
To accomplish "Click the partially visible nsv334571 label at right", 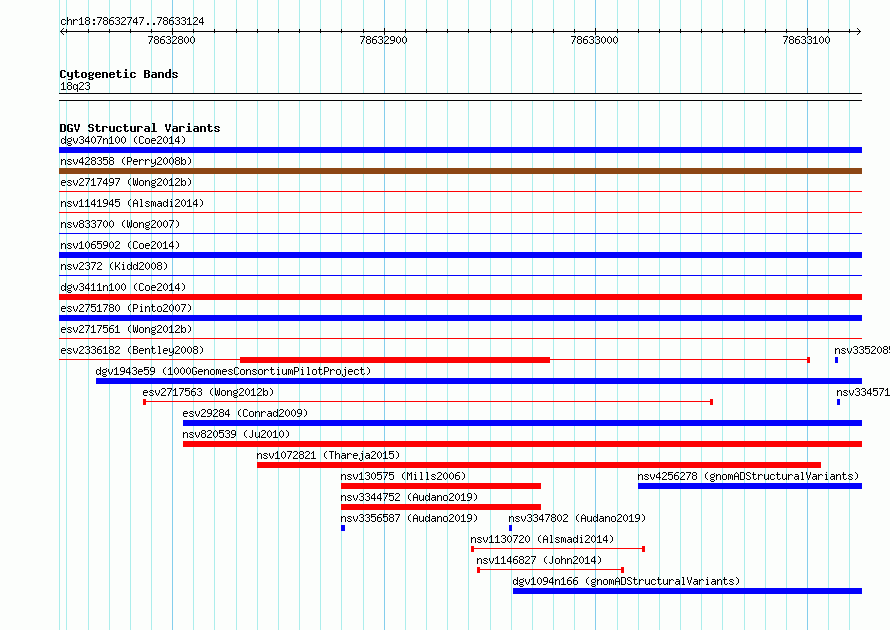I will (863, 392).
